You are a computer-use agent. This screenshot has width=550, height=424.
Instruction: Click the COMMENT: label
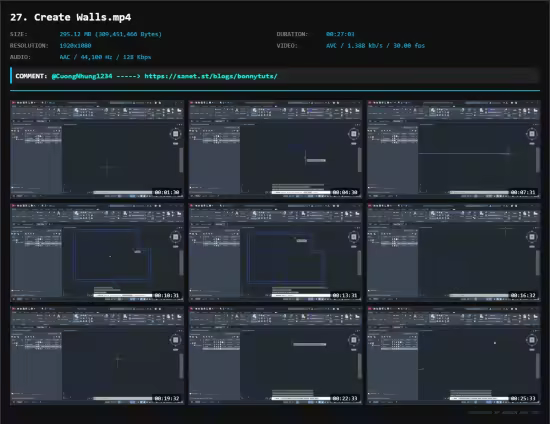coord(31,76)
